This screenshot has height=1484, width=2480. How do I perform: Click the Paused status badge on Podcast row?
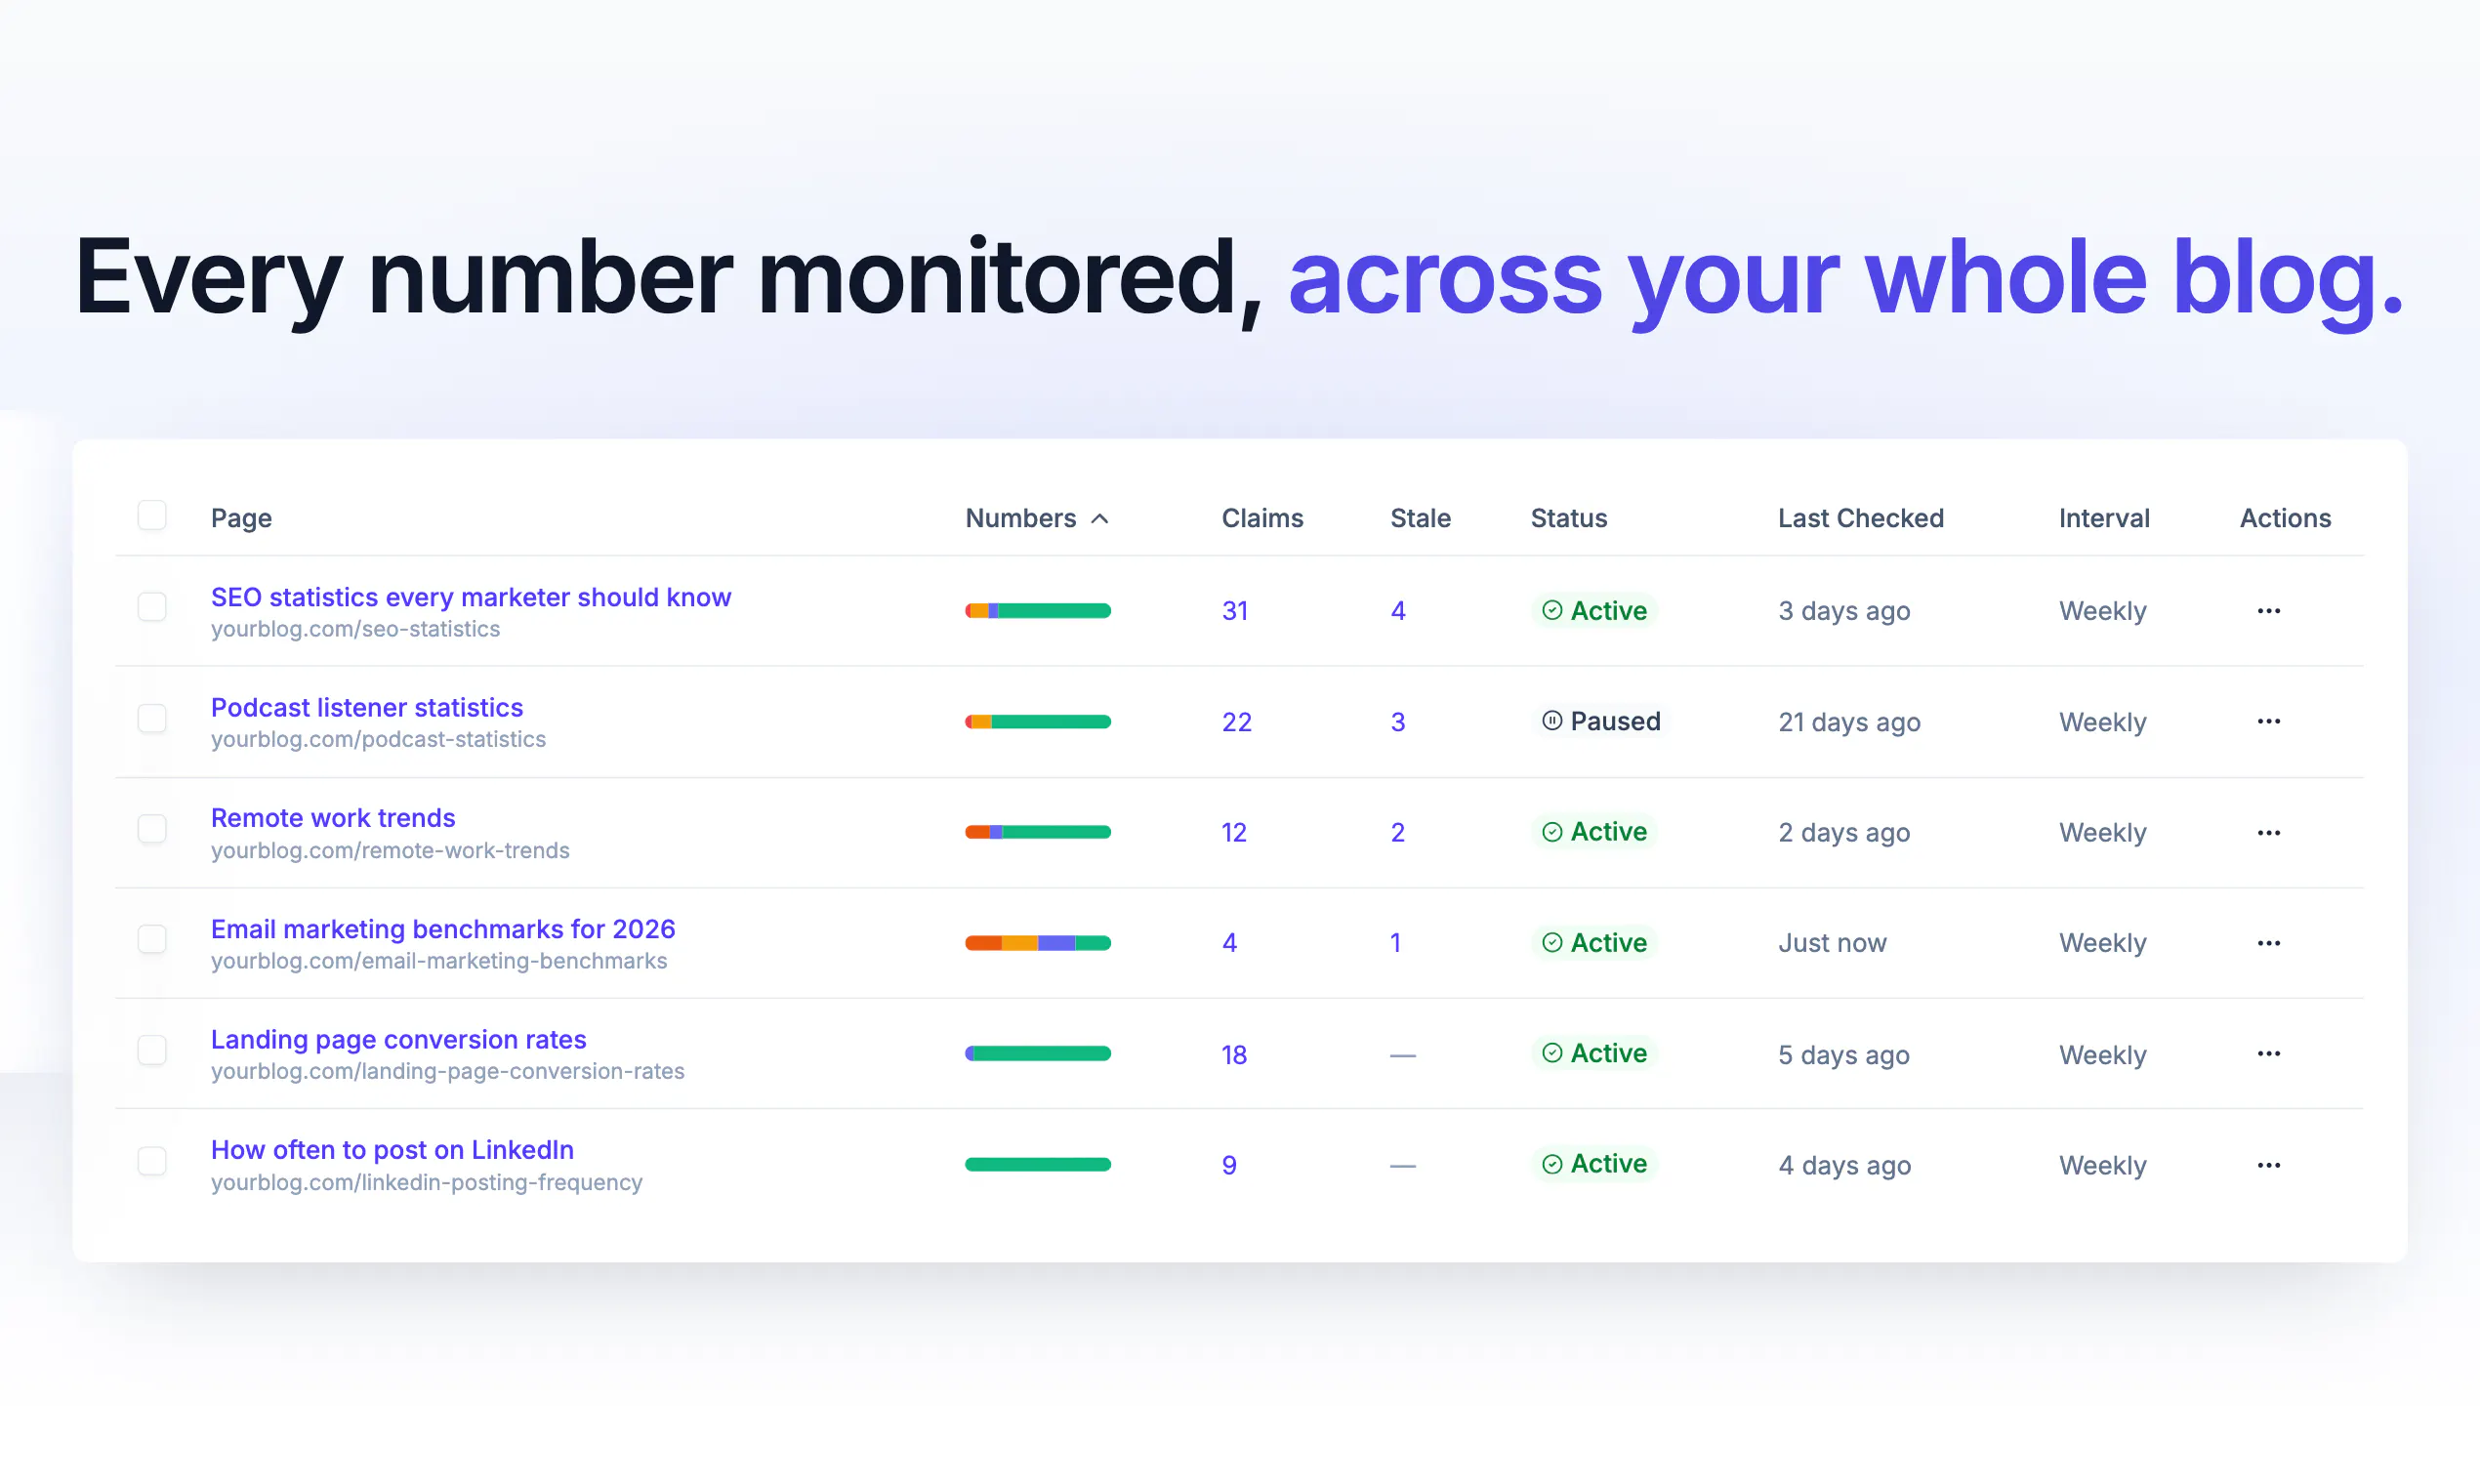click(x=1600, y=721)
